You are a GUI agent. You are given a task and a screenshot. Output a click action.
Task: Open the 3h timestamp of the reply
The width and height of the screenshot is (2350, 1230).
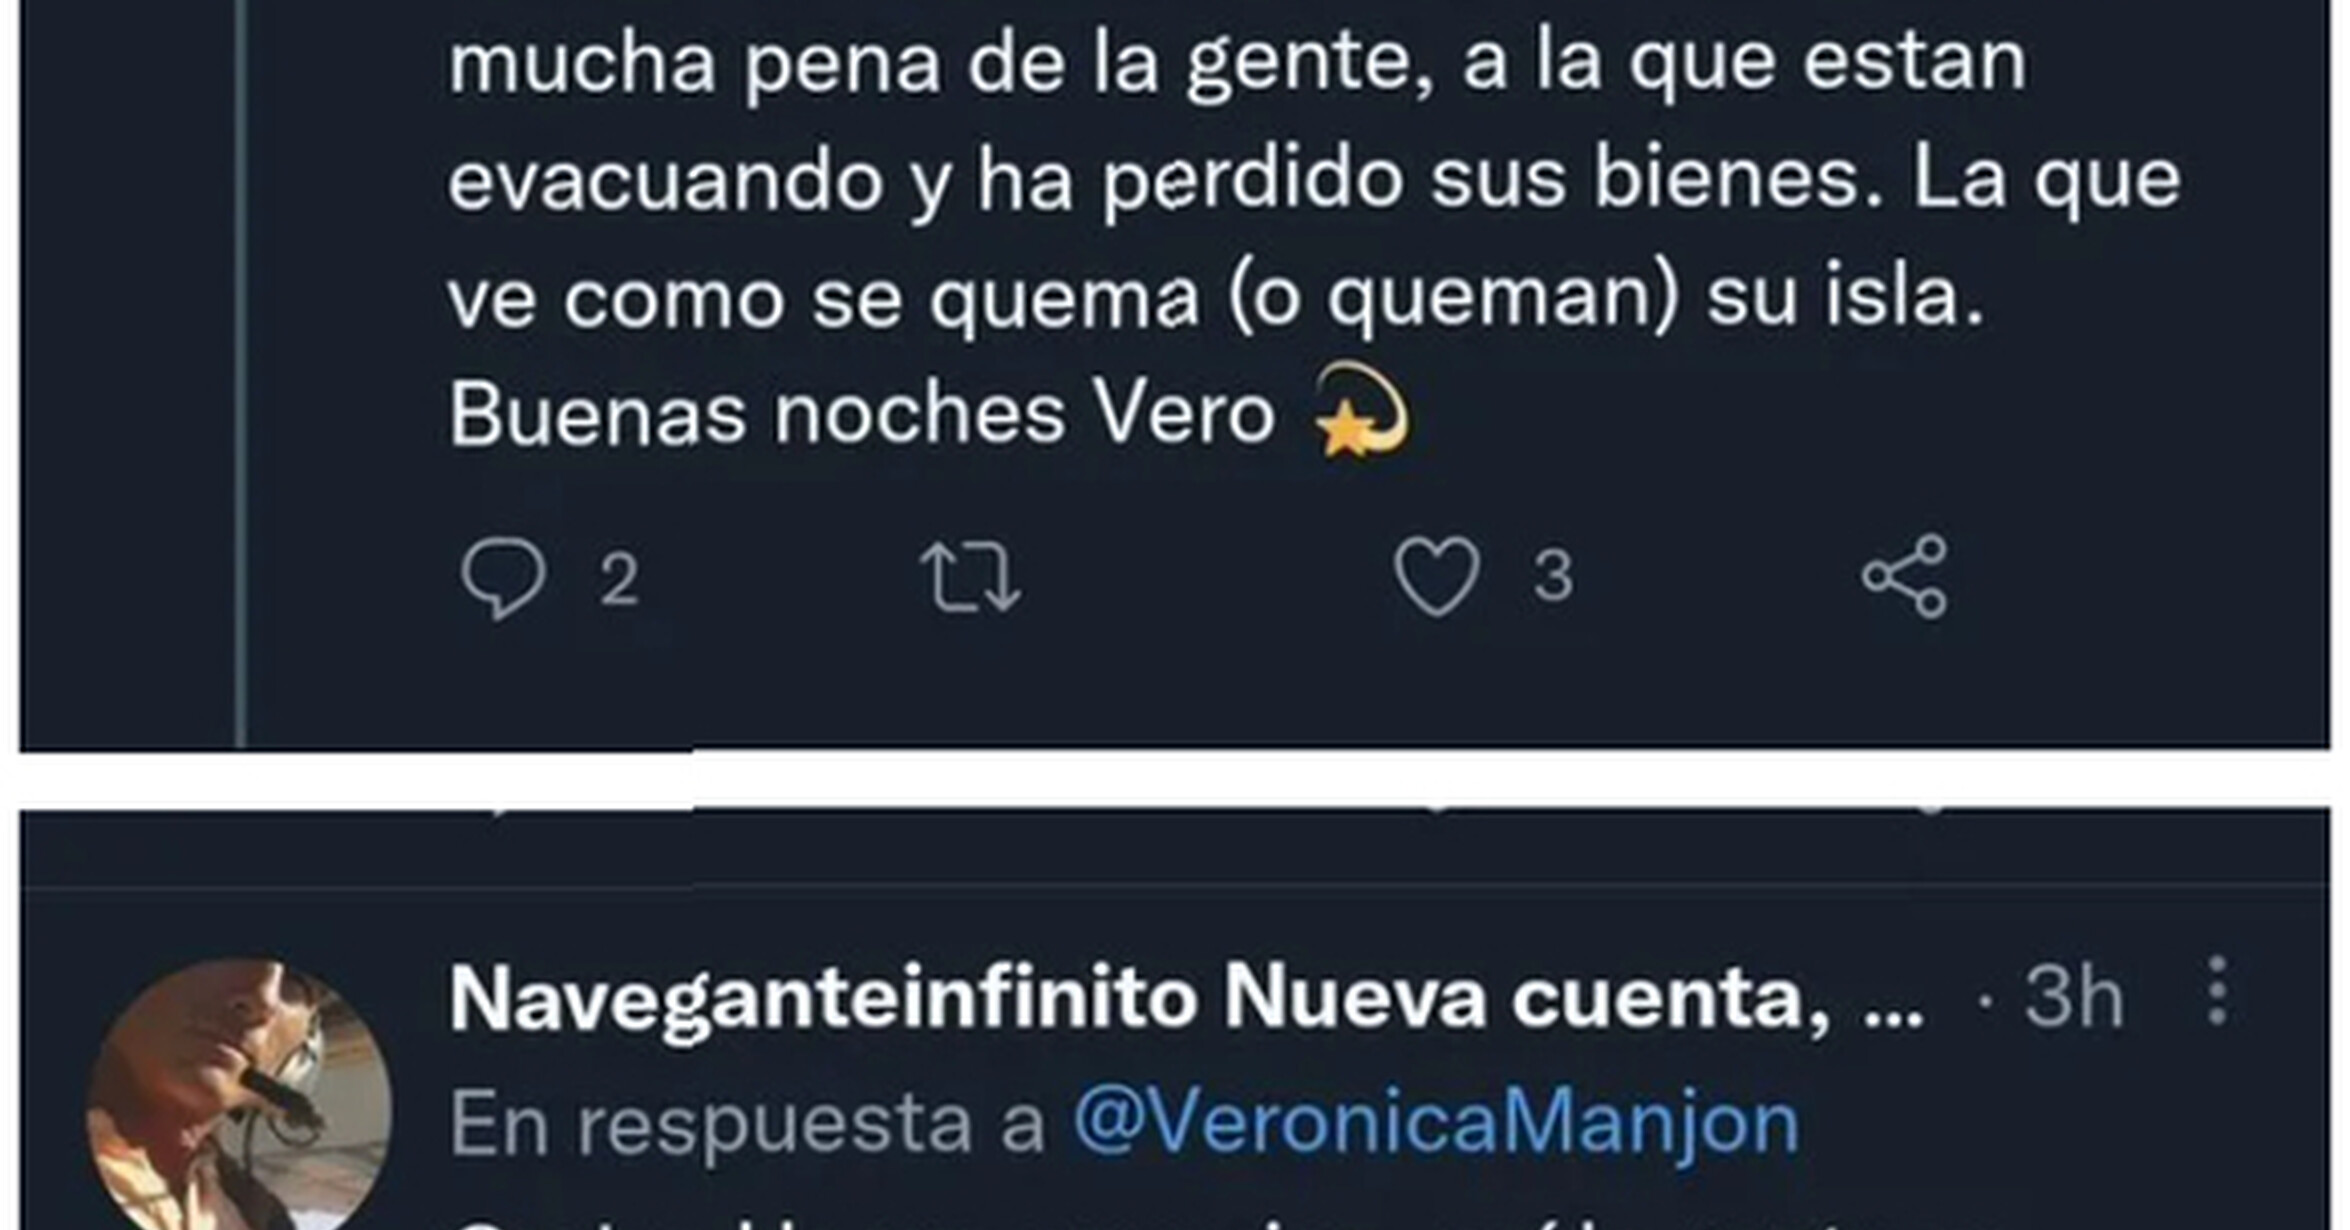point(2073,996)
